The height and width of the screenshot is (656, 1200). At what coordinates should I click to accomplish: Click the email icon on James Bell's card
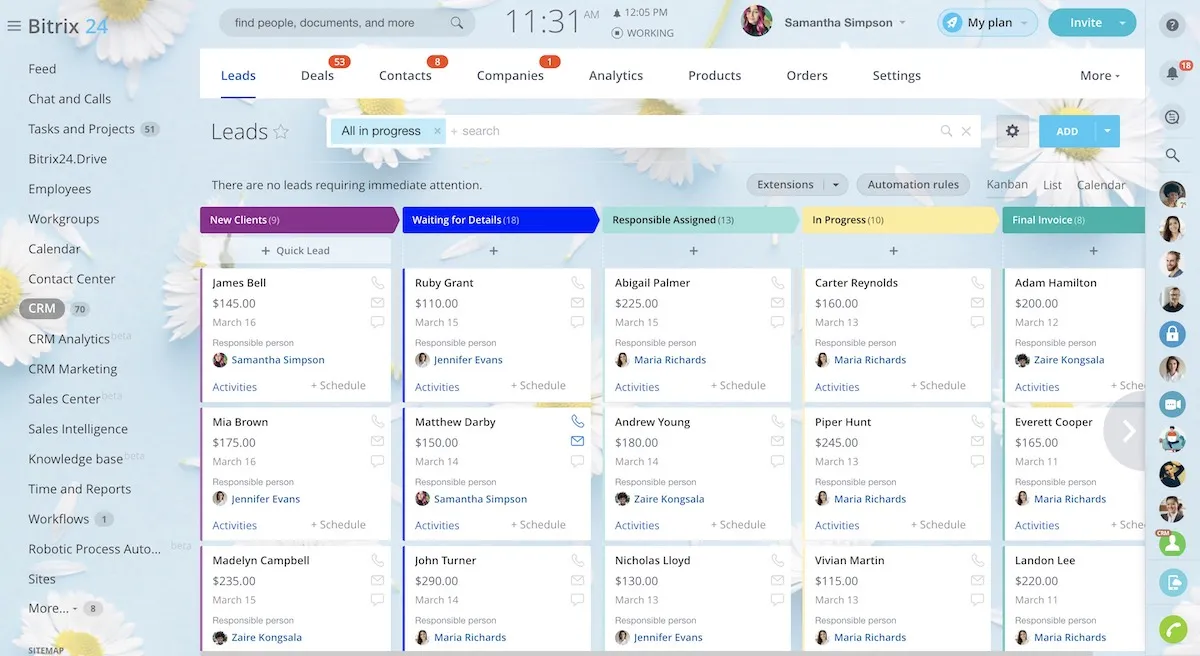click(377, 303)
